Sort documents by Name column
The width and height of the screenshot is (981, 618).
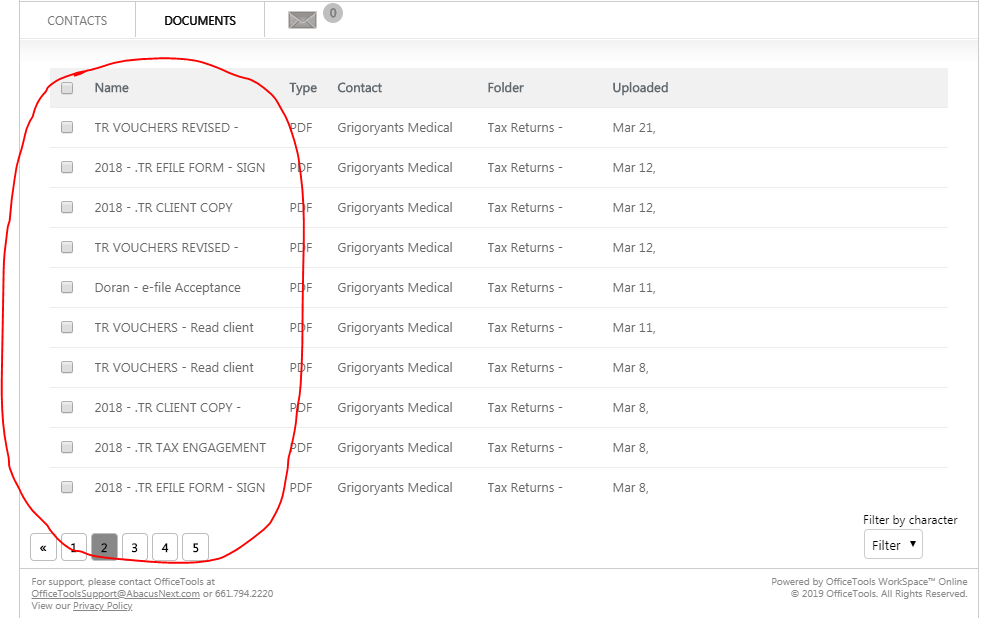pos(111,88)
